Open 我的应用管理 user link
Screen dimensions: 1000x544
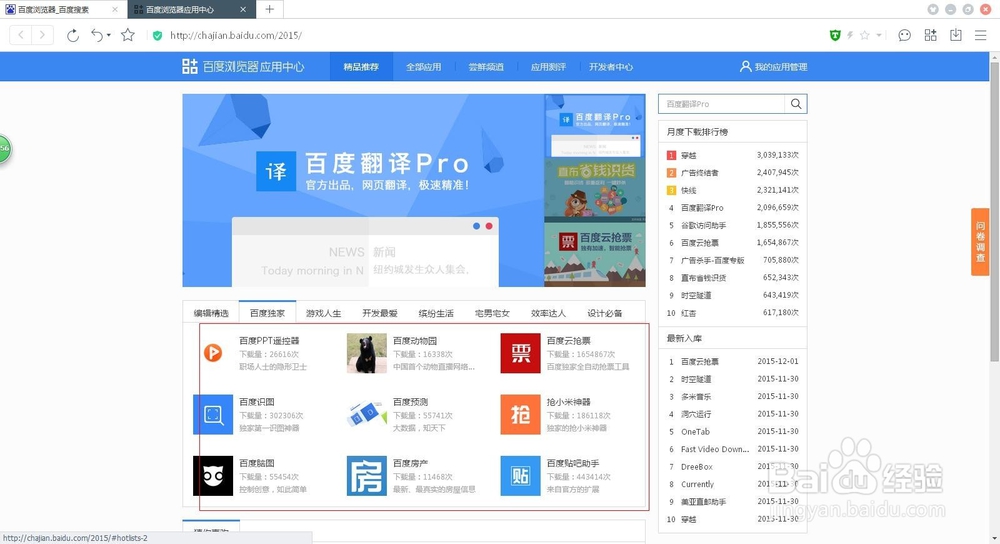point(773,66)
